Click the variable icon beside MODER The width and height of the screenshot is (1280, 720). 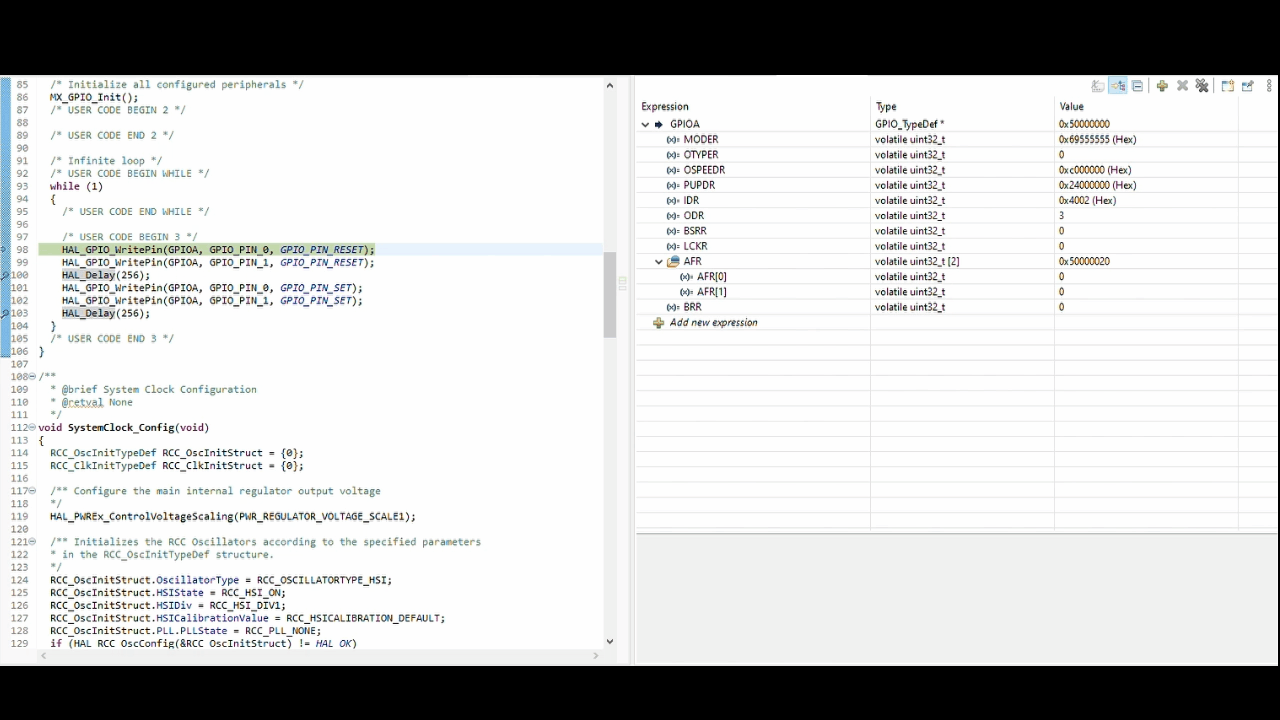[x=673, y=140]
